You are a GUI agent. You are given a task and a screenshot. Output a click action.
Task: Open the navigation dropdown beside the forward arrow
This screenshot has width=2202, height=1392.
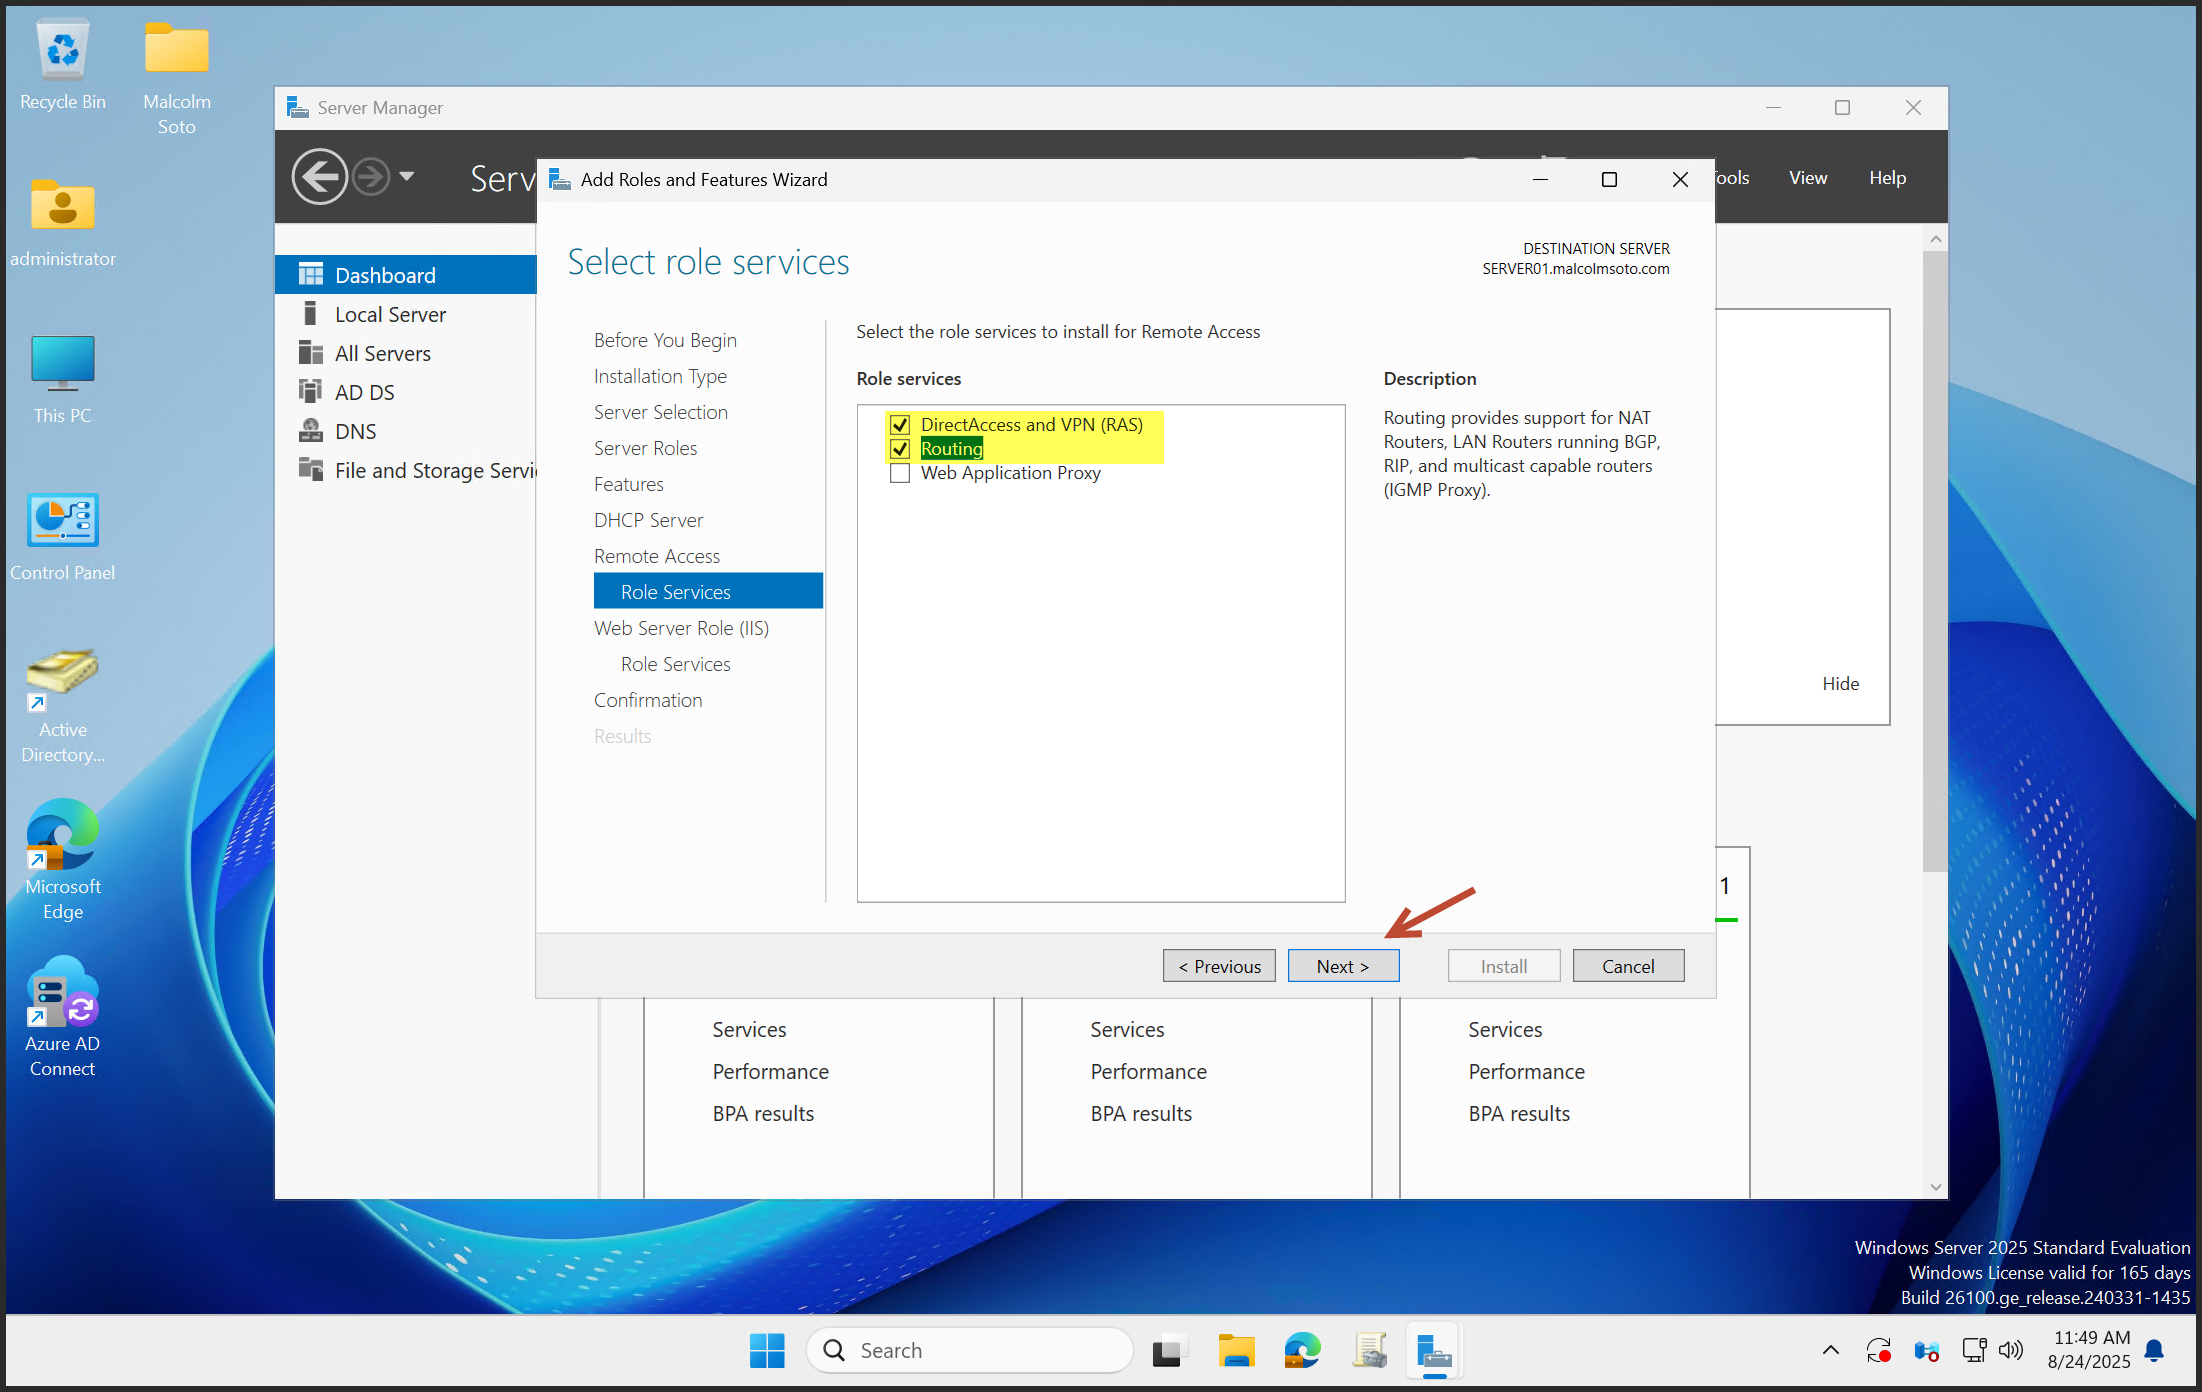(406, 176)
